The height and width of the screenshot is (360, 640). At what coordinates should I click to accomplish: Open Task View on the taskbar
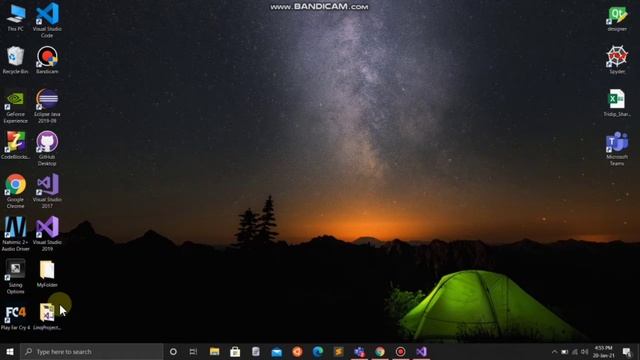pyautogui.click(x=193, y=351)
